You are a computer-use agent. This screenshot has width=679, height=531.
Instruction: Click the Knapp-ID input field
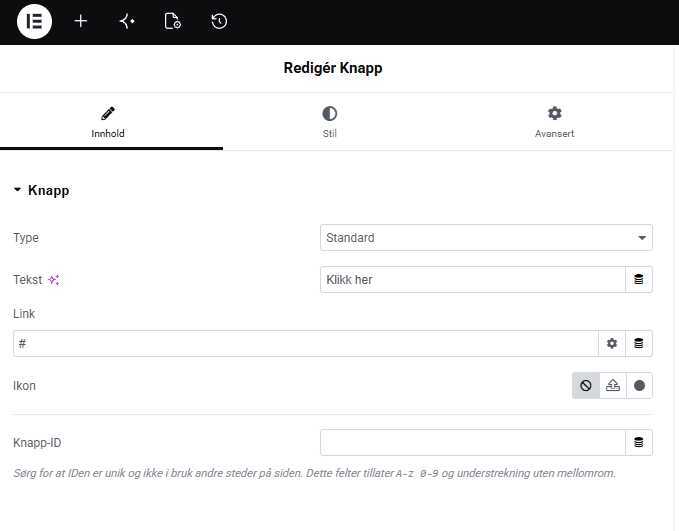[473, 442]
